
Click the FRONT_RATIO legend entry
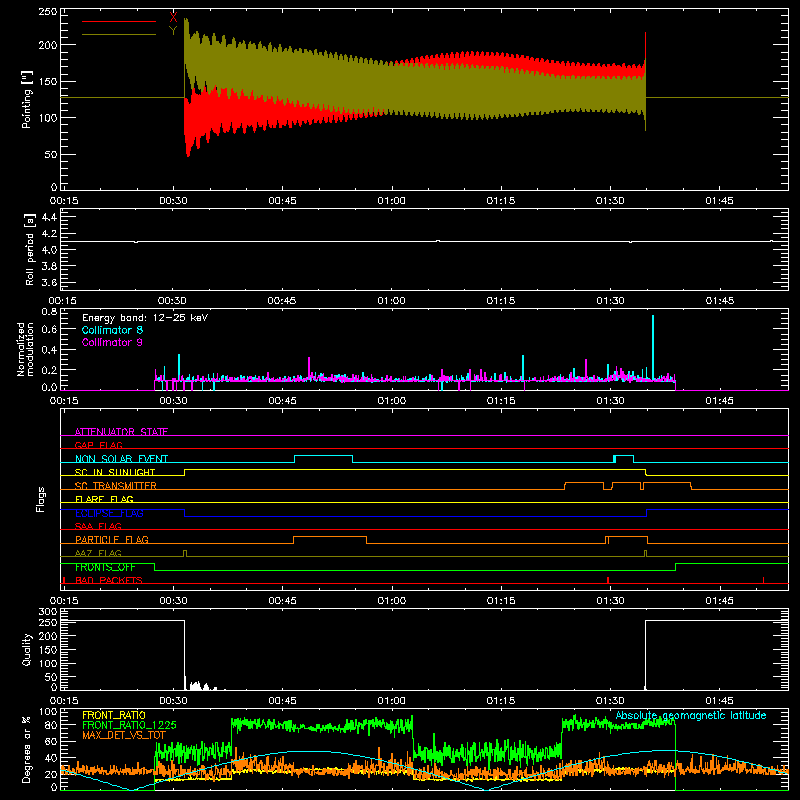[x=114, y=715]
